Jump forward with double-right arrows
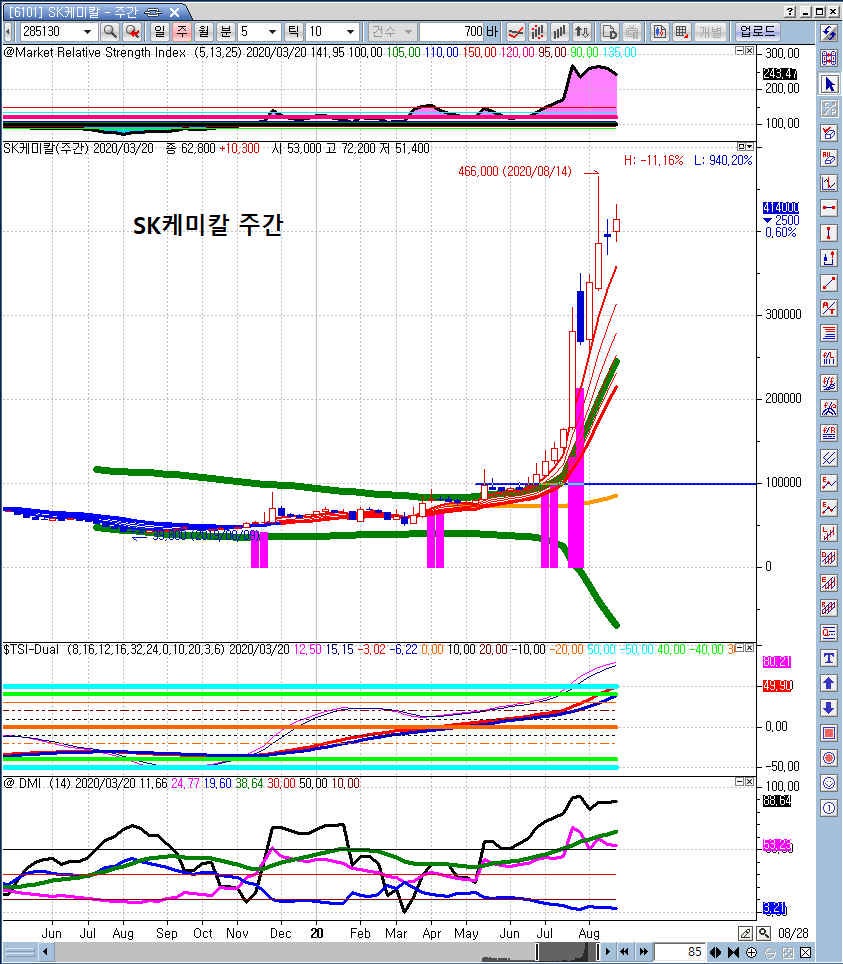This screenshot has height=964, width=843. click(643, 952)
